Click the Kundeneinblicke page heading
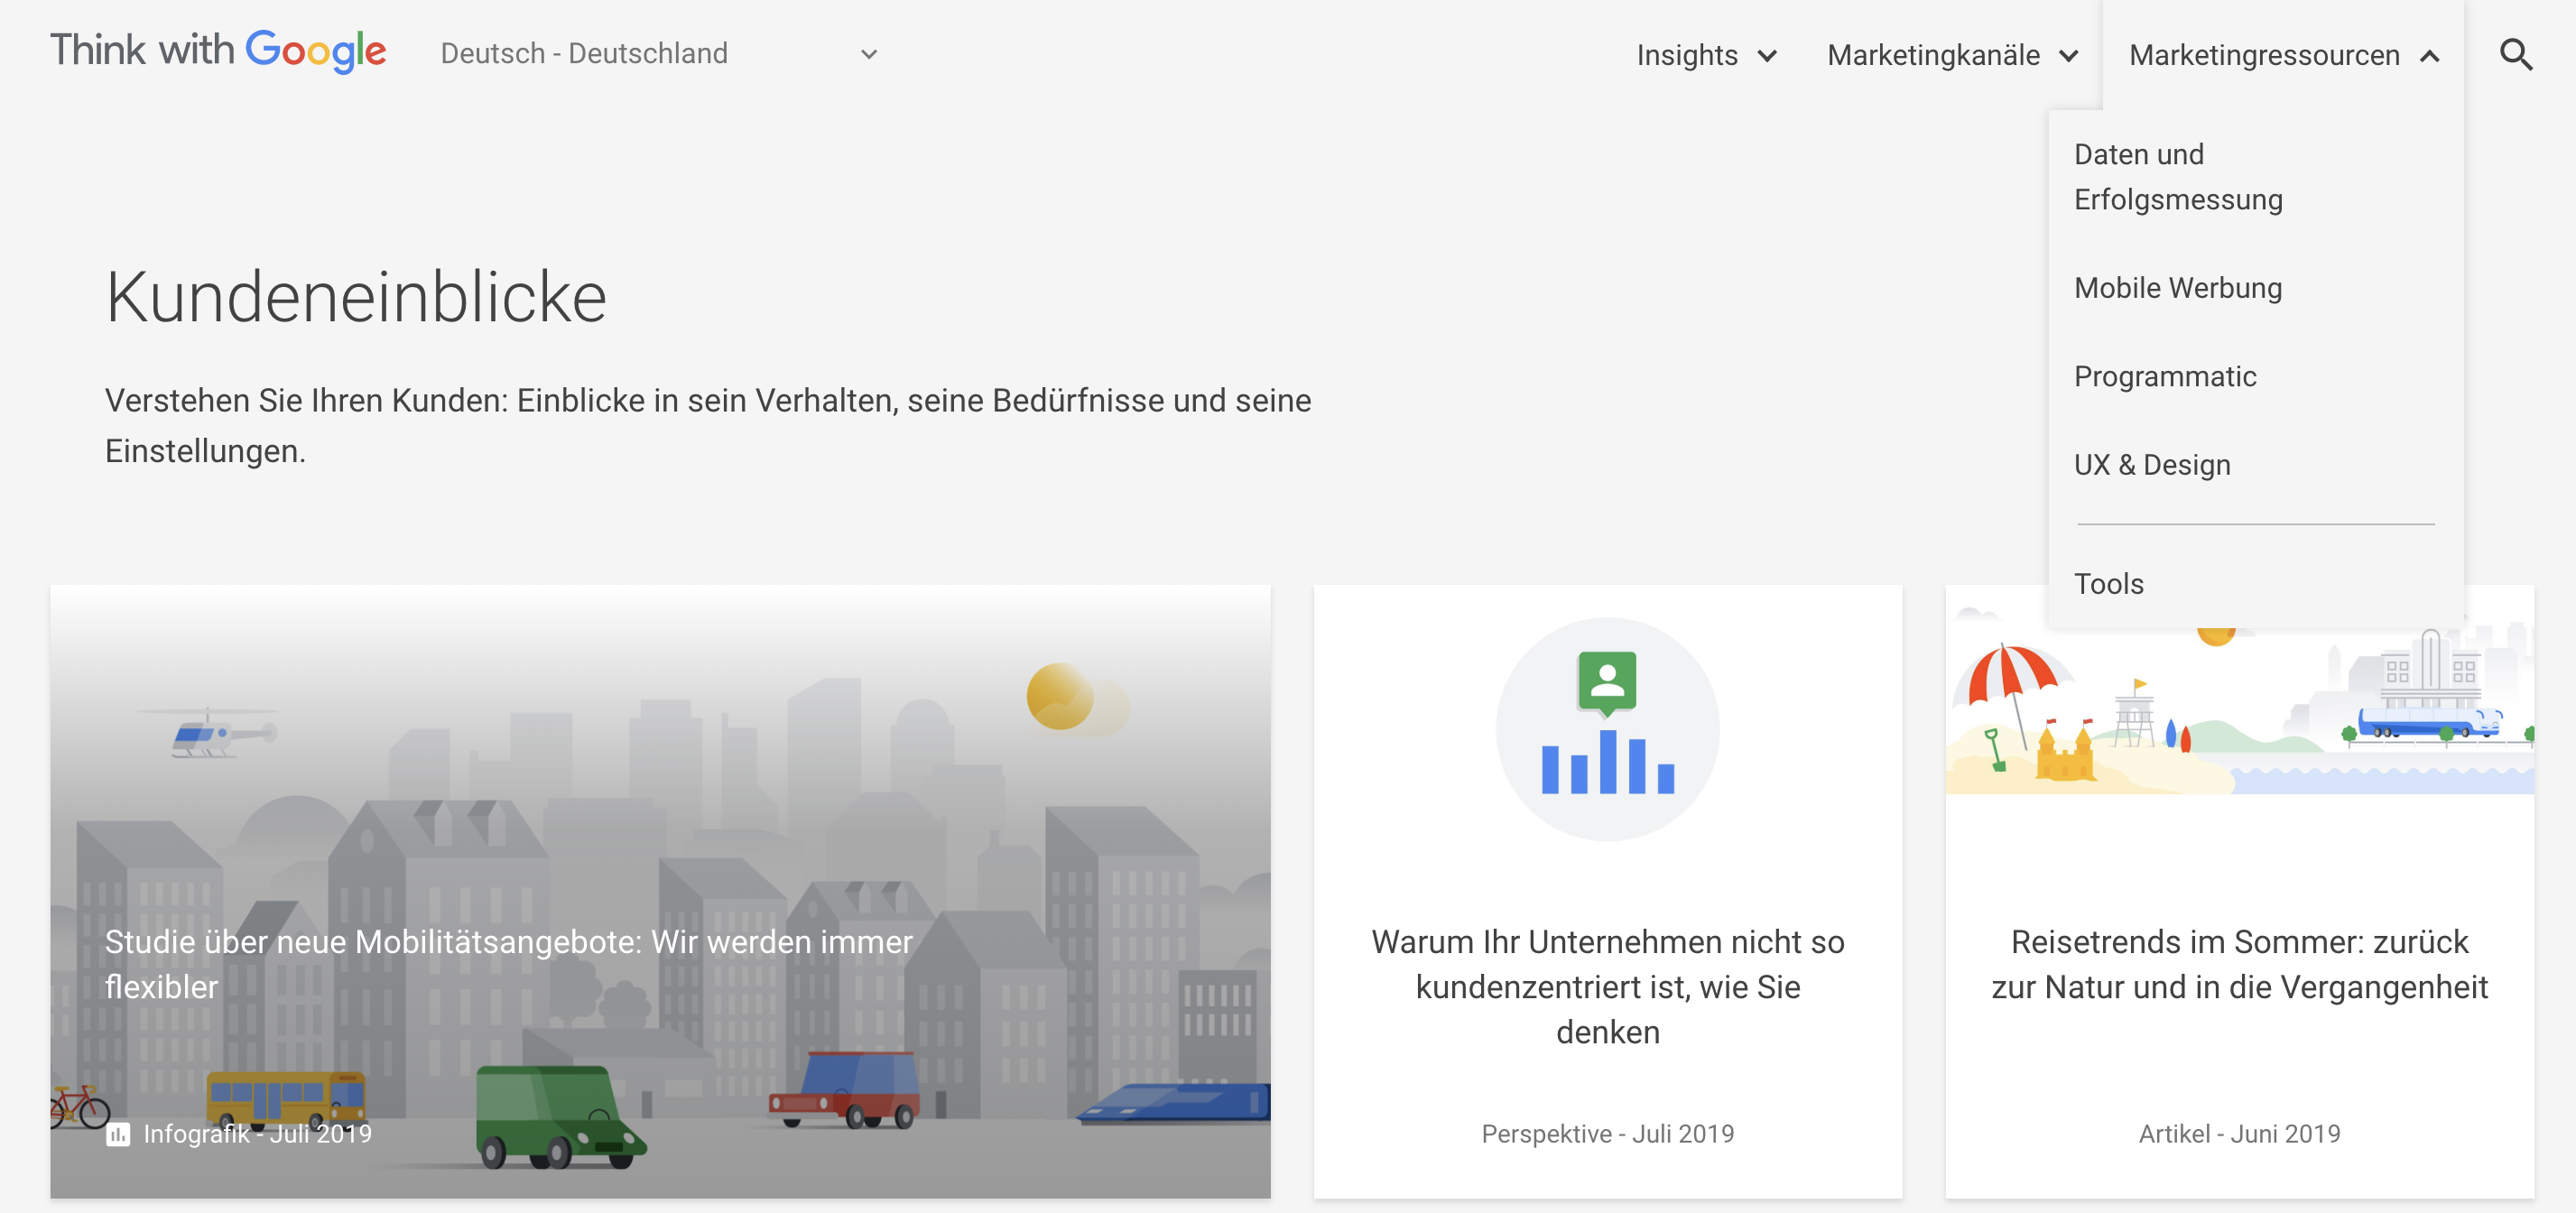Viewport: 2576px width, 1213px height. tap(356, 297)
